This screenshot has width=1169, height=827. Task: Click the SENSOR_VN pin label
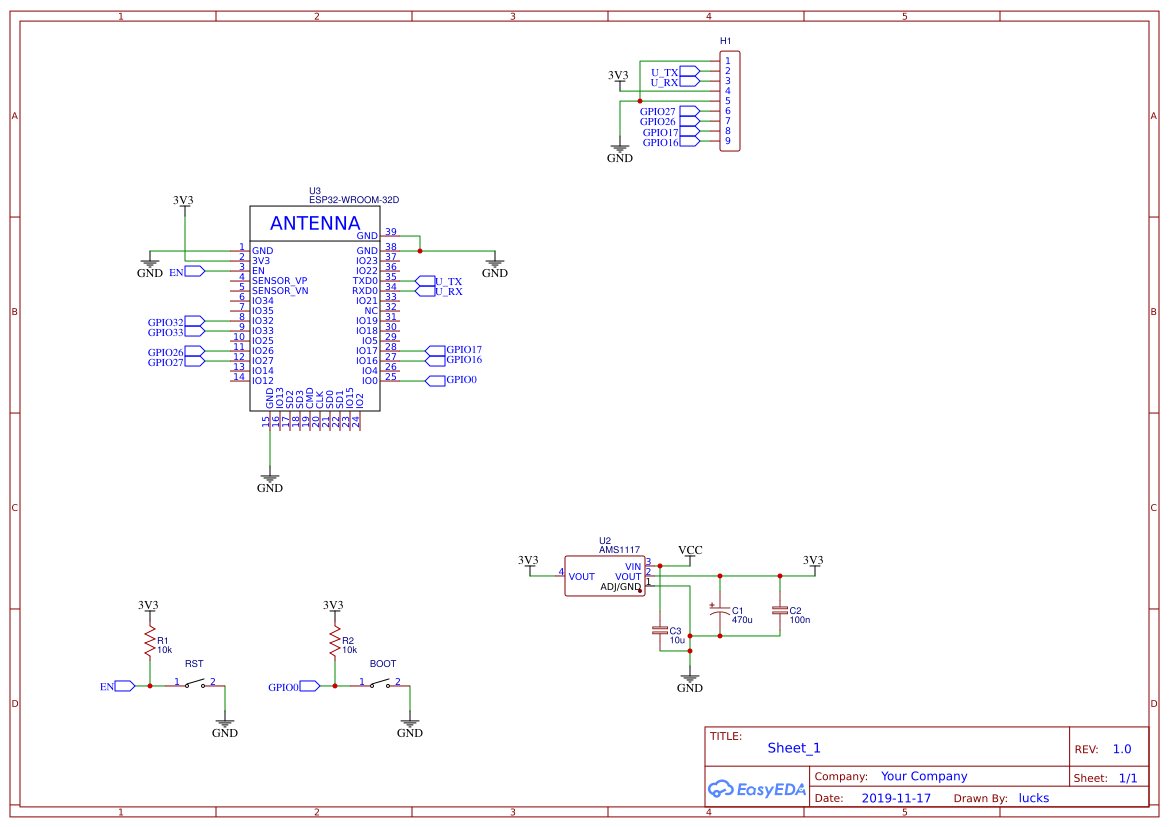tap(280, 291)
